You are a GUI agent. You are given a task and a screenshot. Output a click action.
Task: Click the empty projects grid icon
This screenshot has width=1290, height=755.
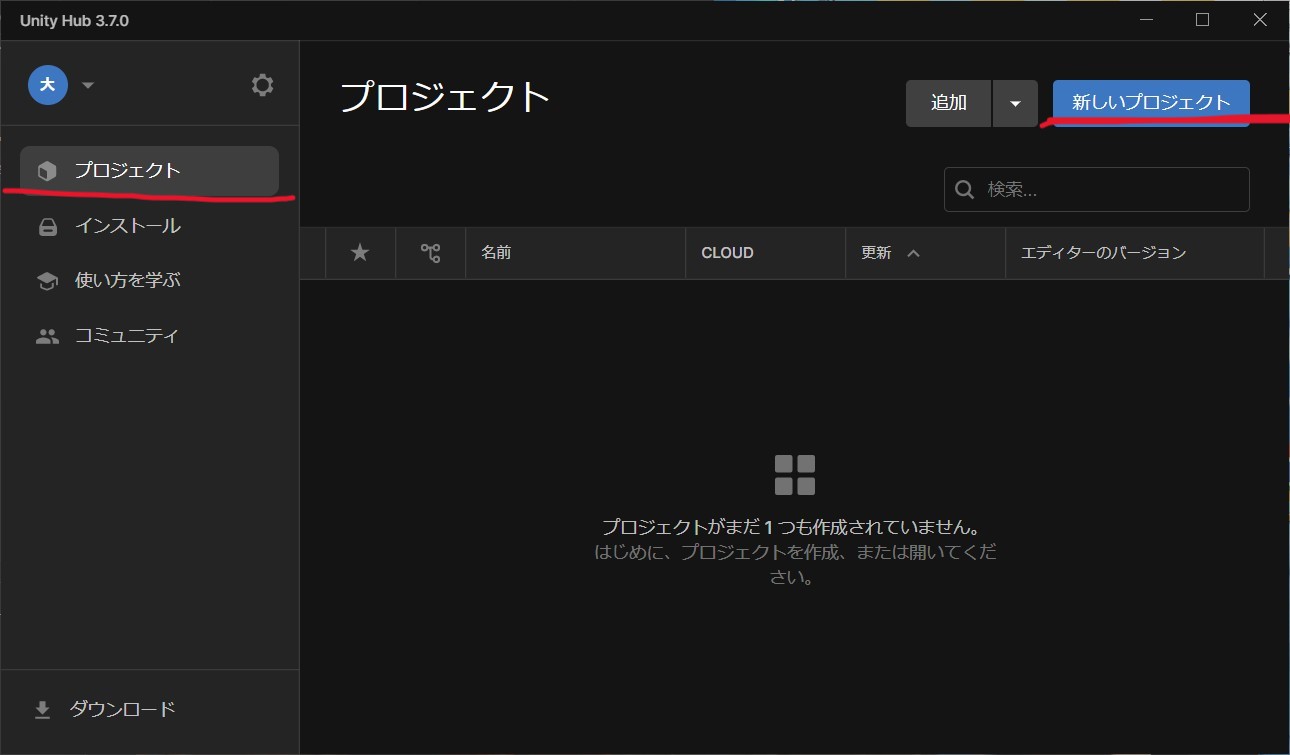point(795,475)
